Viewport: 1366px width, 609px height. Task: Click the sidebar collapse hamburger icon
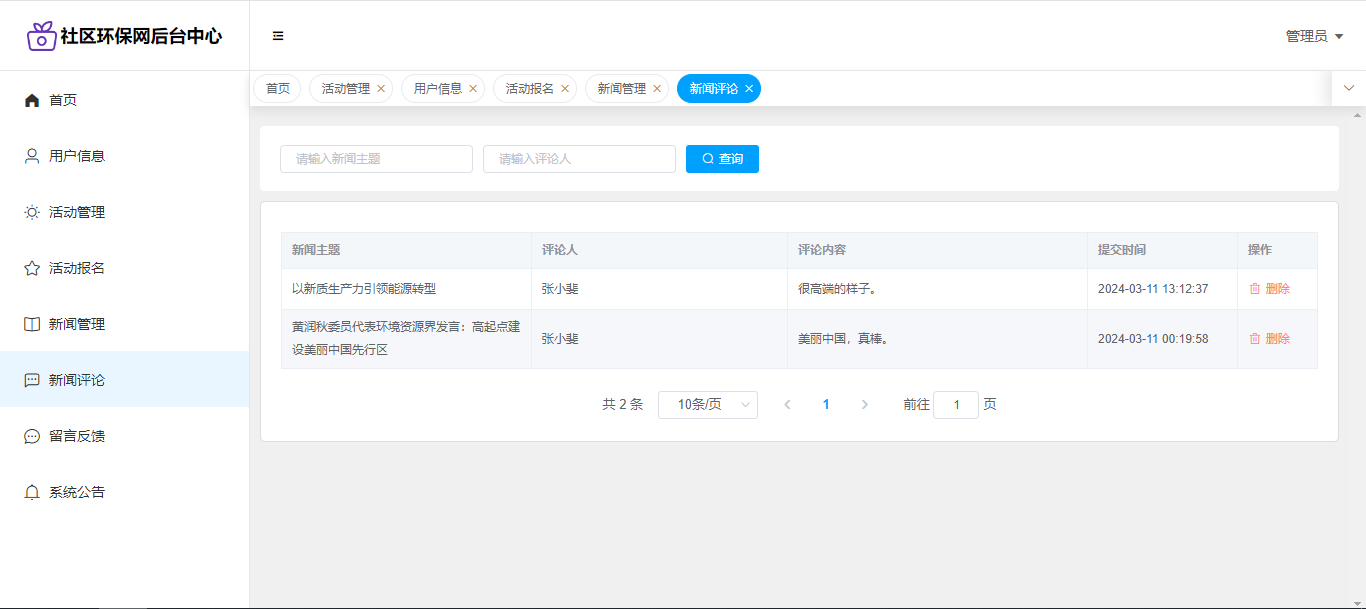278,36
